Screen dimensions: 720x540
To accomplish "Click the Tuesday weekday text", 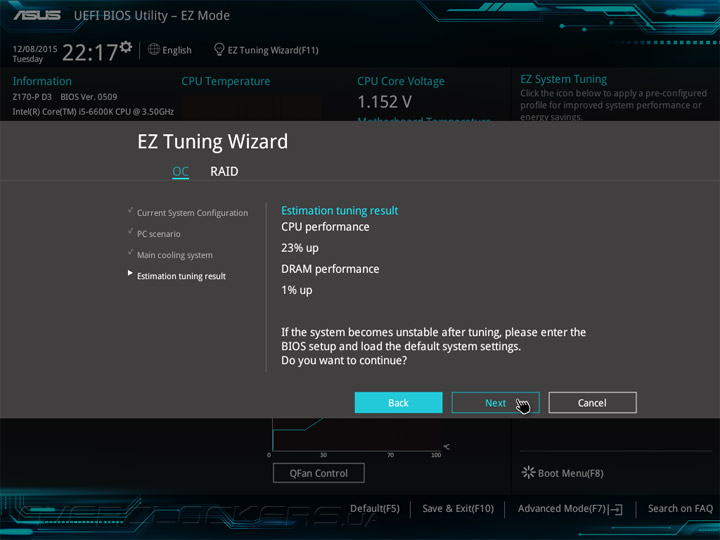I will 28,59.
